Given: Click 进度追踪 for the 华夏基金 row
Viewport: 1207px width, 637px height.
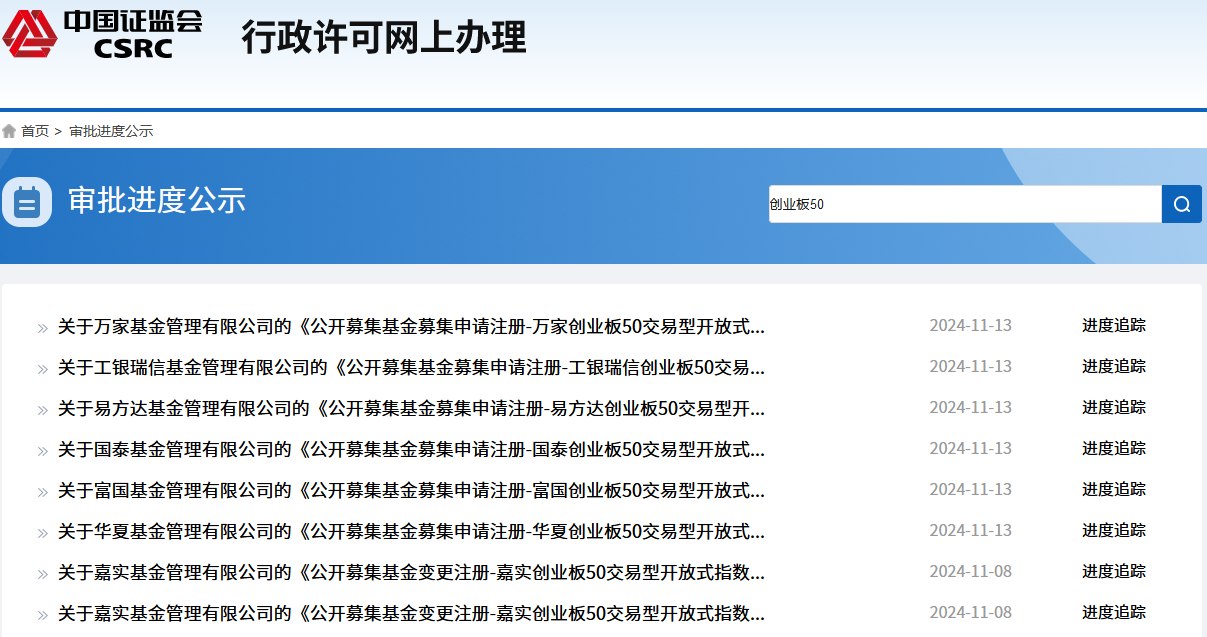Looking at the screenshot, I should 1114,530.
